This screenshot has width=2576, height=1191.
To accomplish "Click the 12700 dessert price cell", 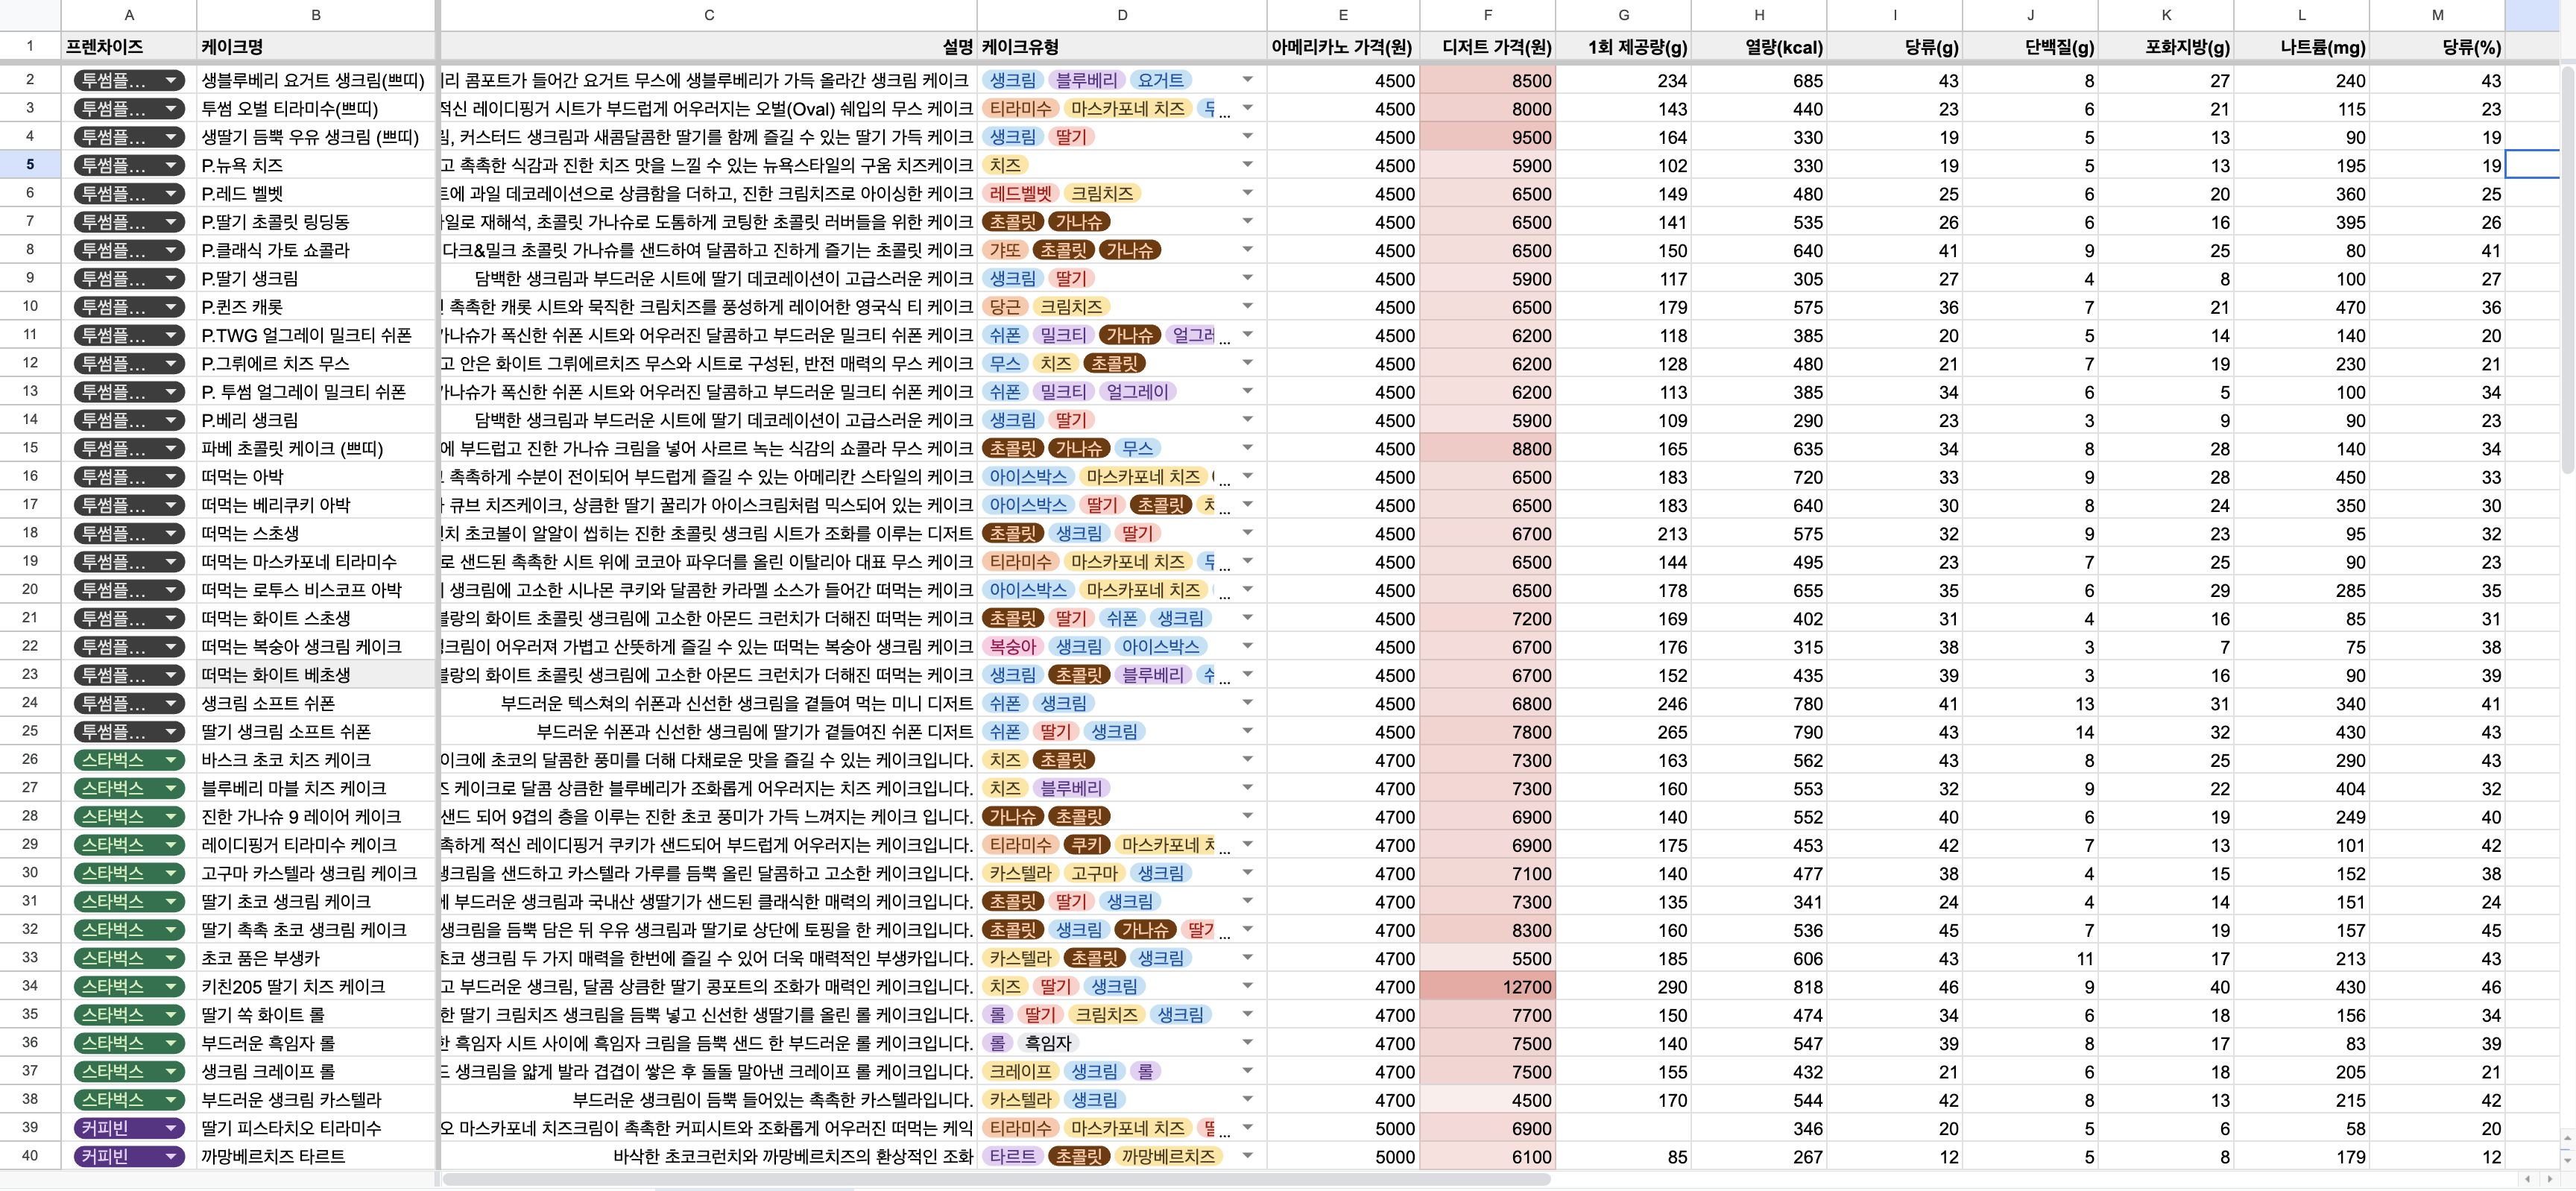I will tap(1487, 987).
